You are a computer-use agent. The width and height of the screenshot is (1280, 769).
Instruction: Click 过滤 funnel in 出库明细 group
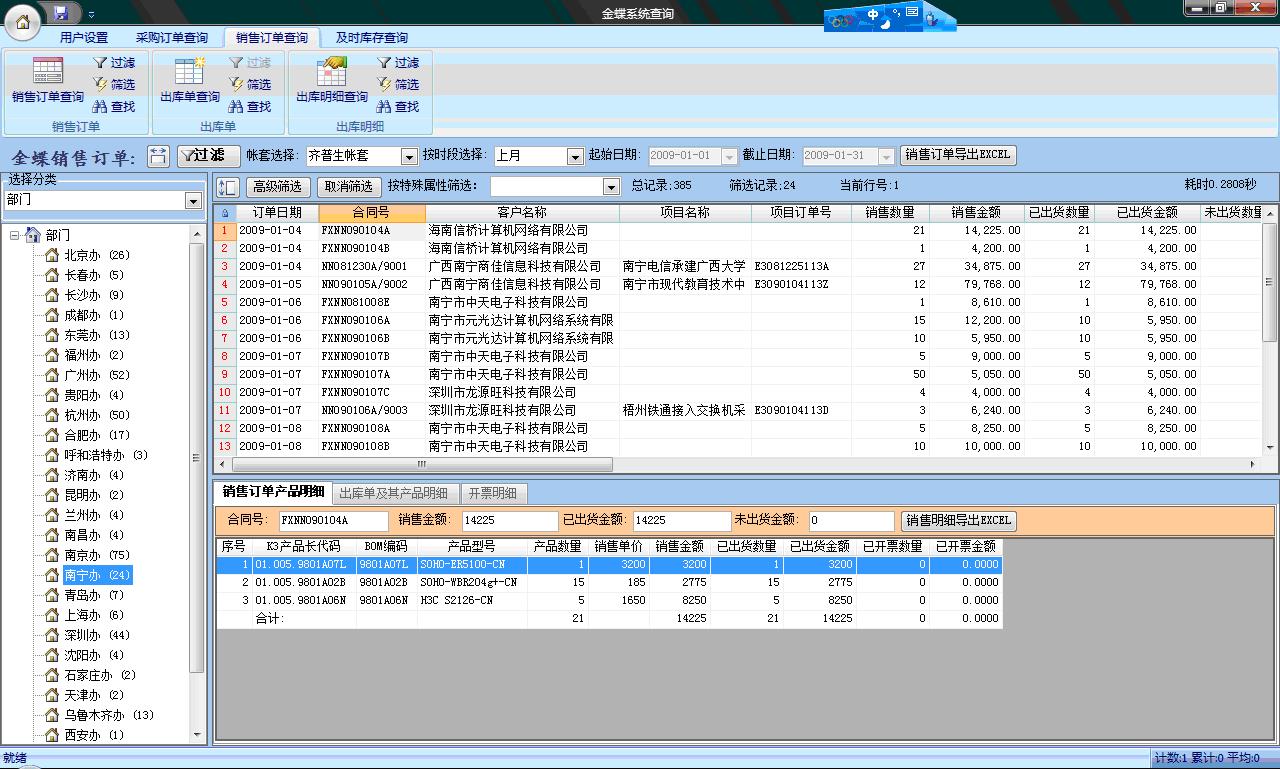pyautogui.click(x=398, y=62)
